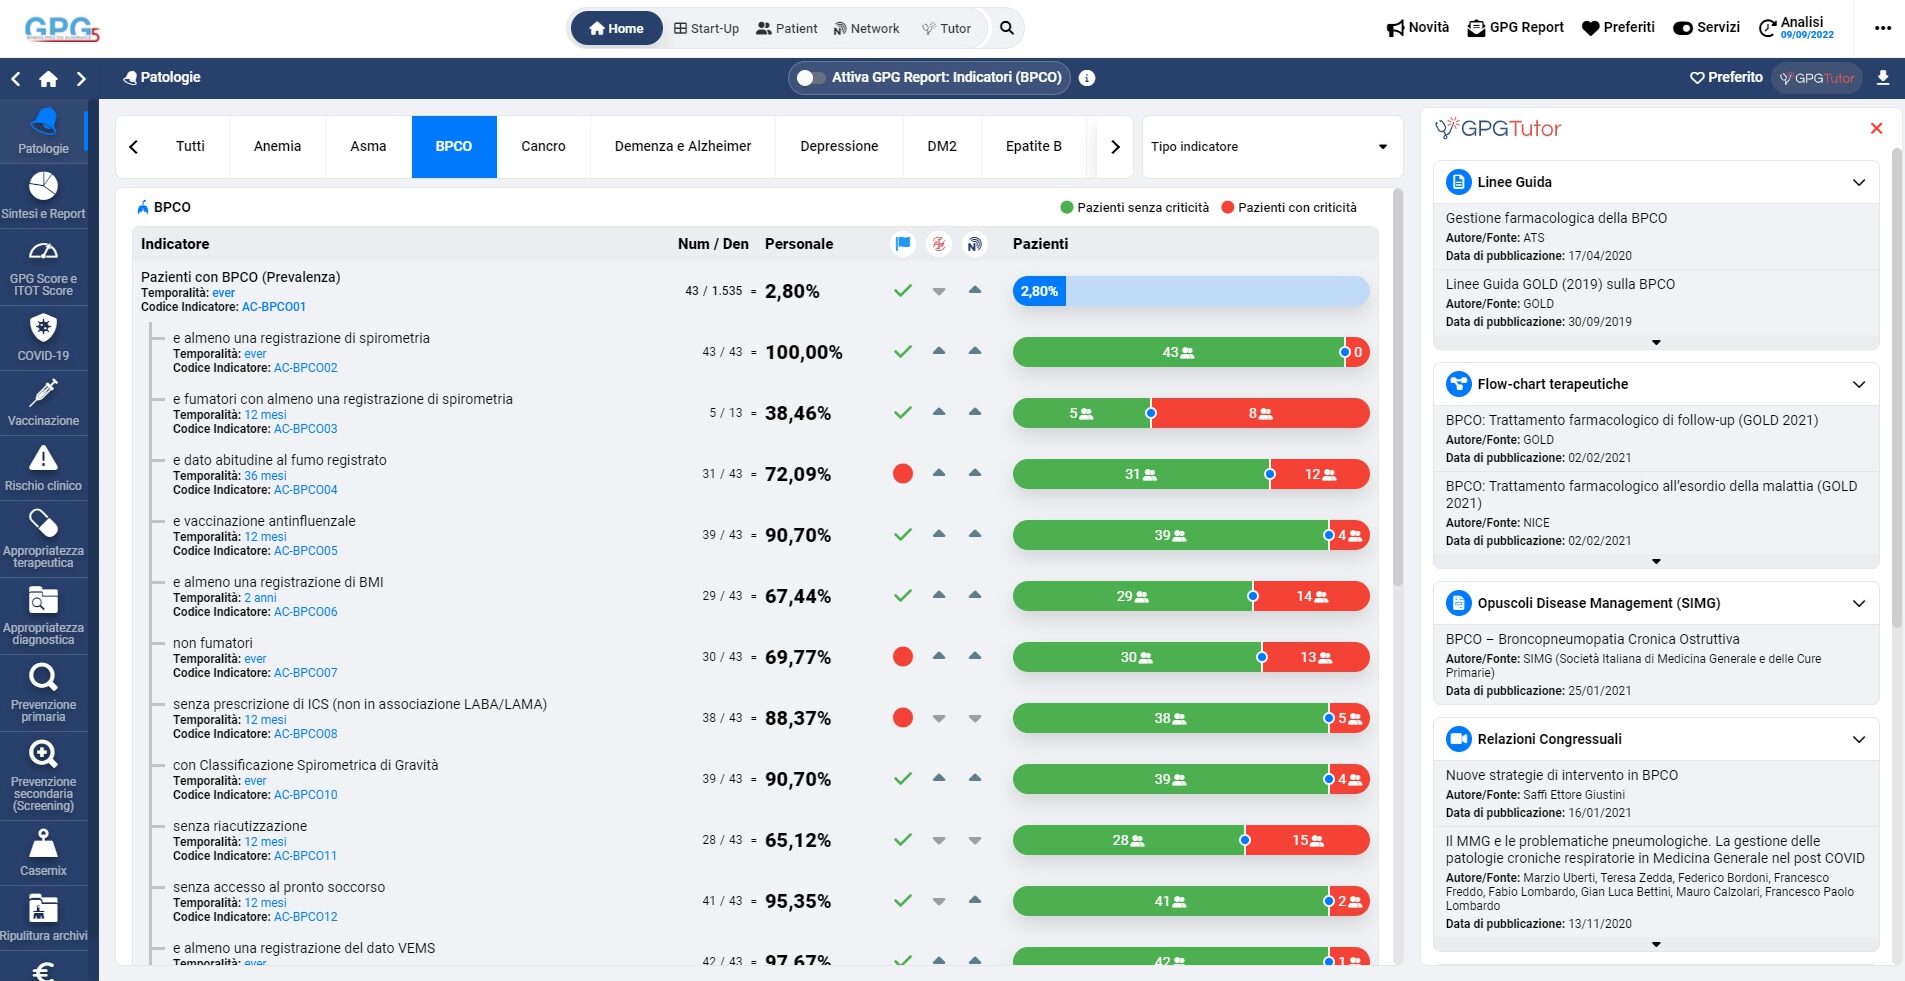
Task: Switch to the Depressione tab
Action: (x=838, y=146)
